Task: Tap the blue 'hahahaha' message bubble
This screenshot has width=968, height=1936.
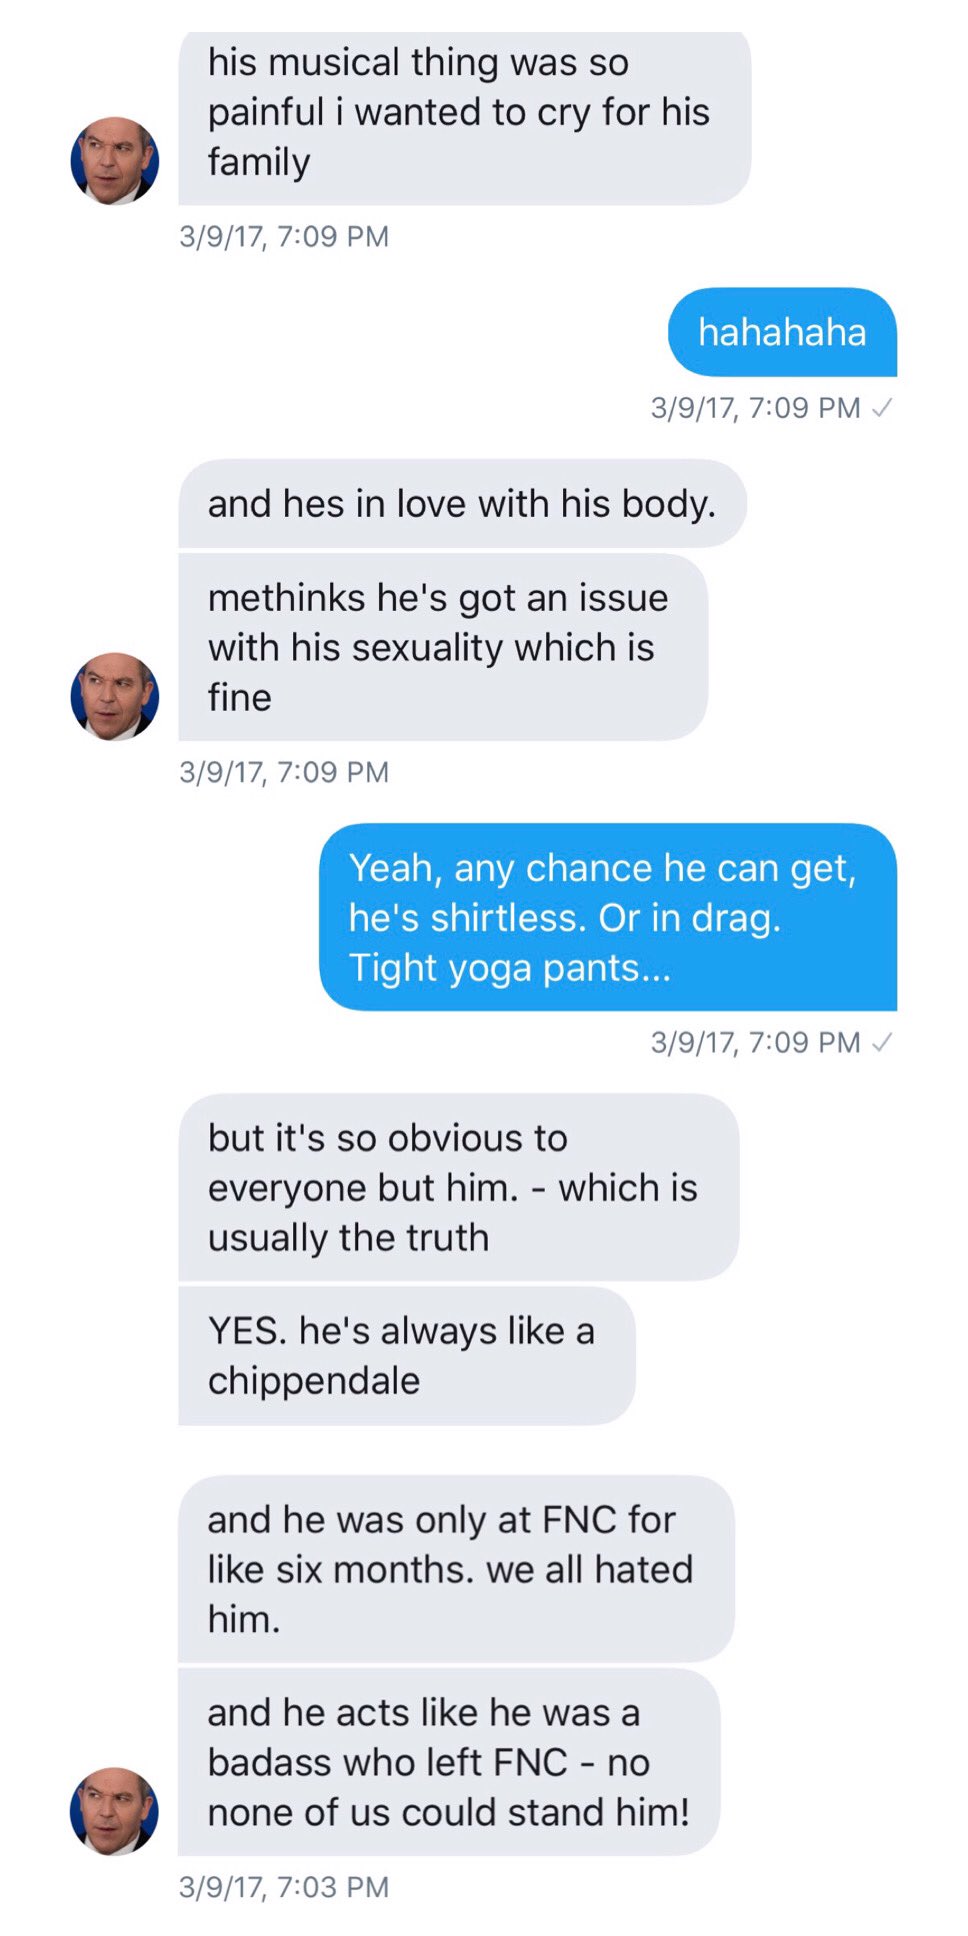Action: click(782, 332)
